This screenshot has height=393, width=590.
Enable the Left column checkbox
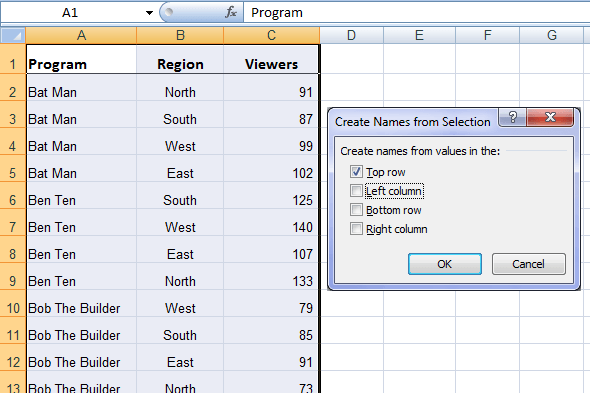click(356, 191)
